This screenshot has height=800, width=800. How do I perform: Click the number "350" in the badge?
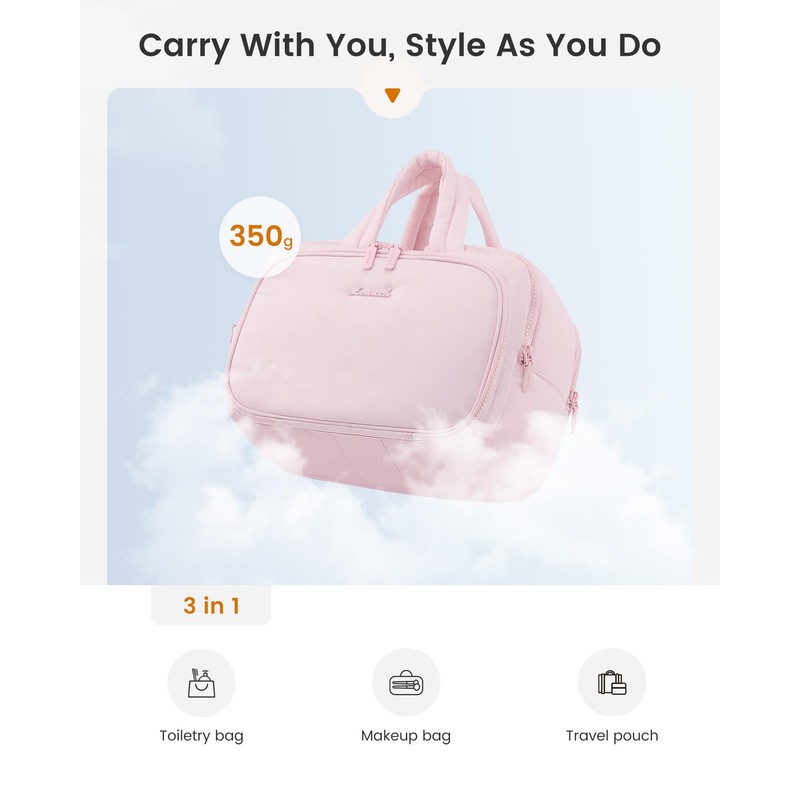254,236
